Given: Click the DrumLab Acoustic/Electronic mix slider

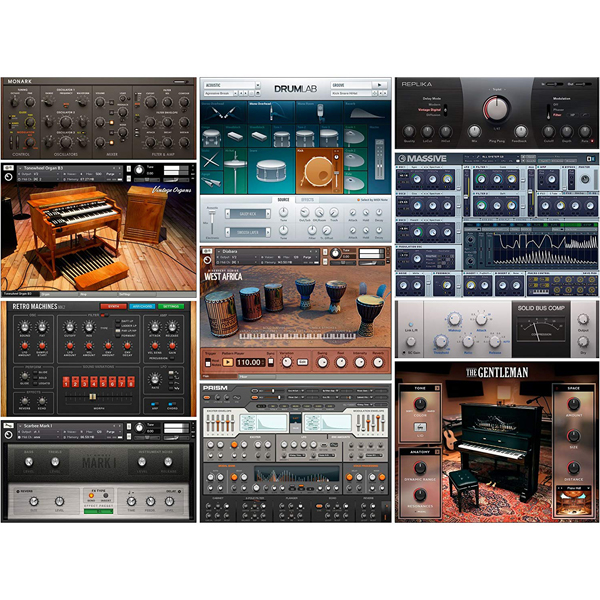Looking at the screenshot, I should click(212, 222).
